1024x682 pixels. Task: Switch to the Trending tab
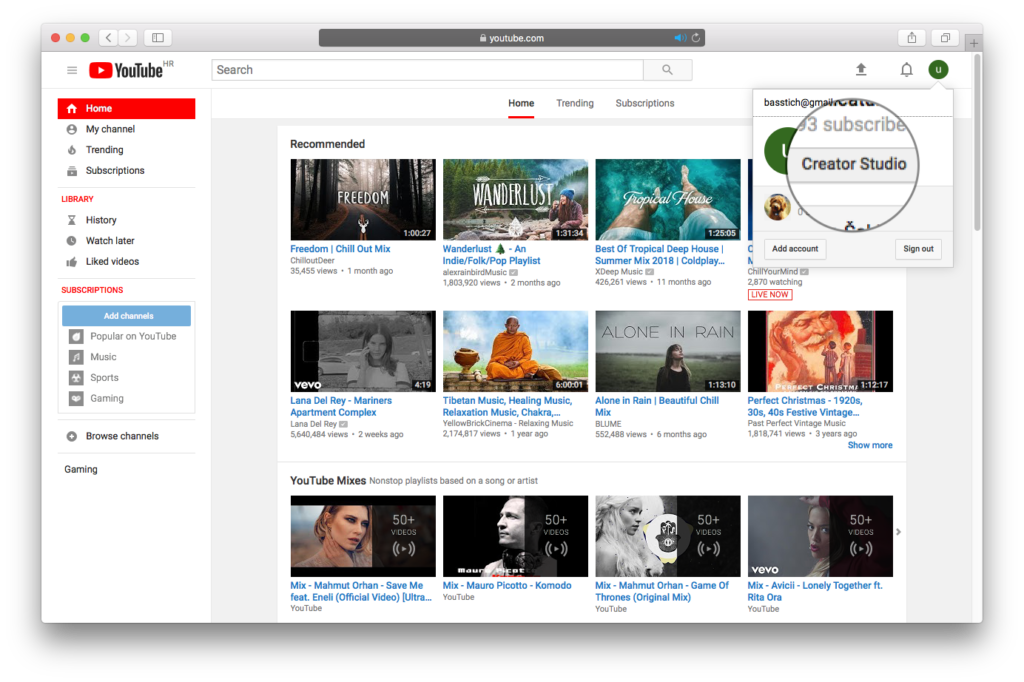pos(575,103)
